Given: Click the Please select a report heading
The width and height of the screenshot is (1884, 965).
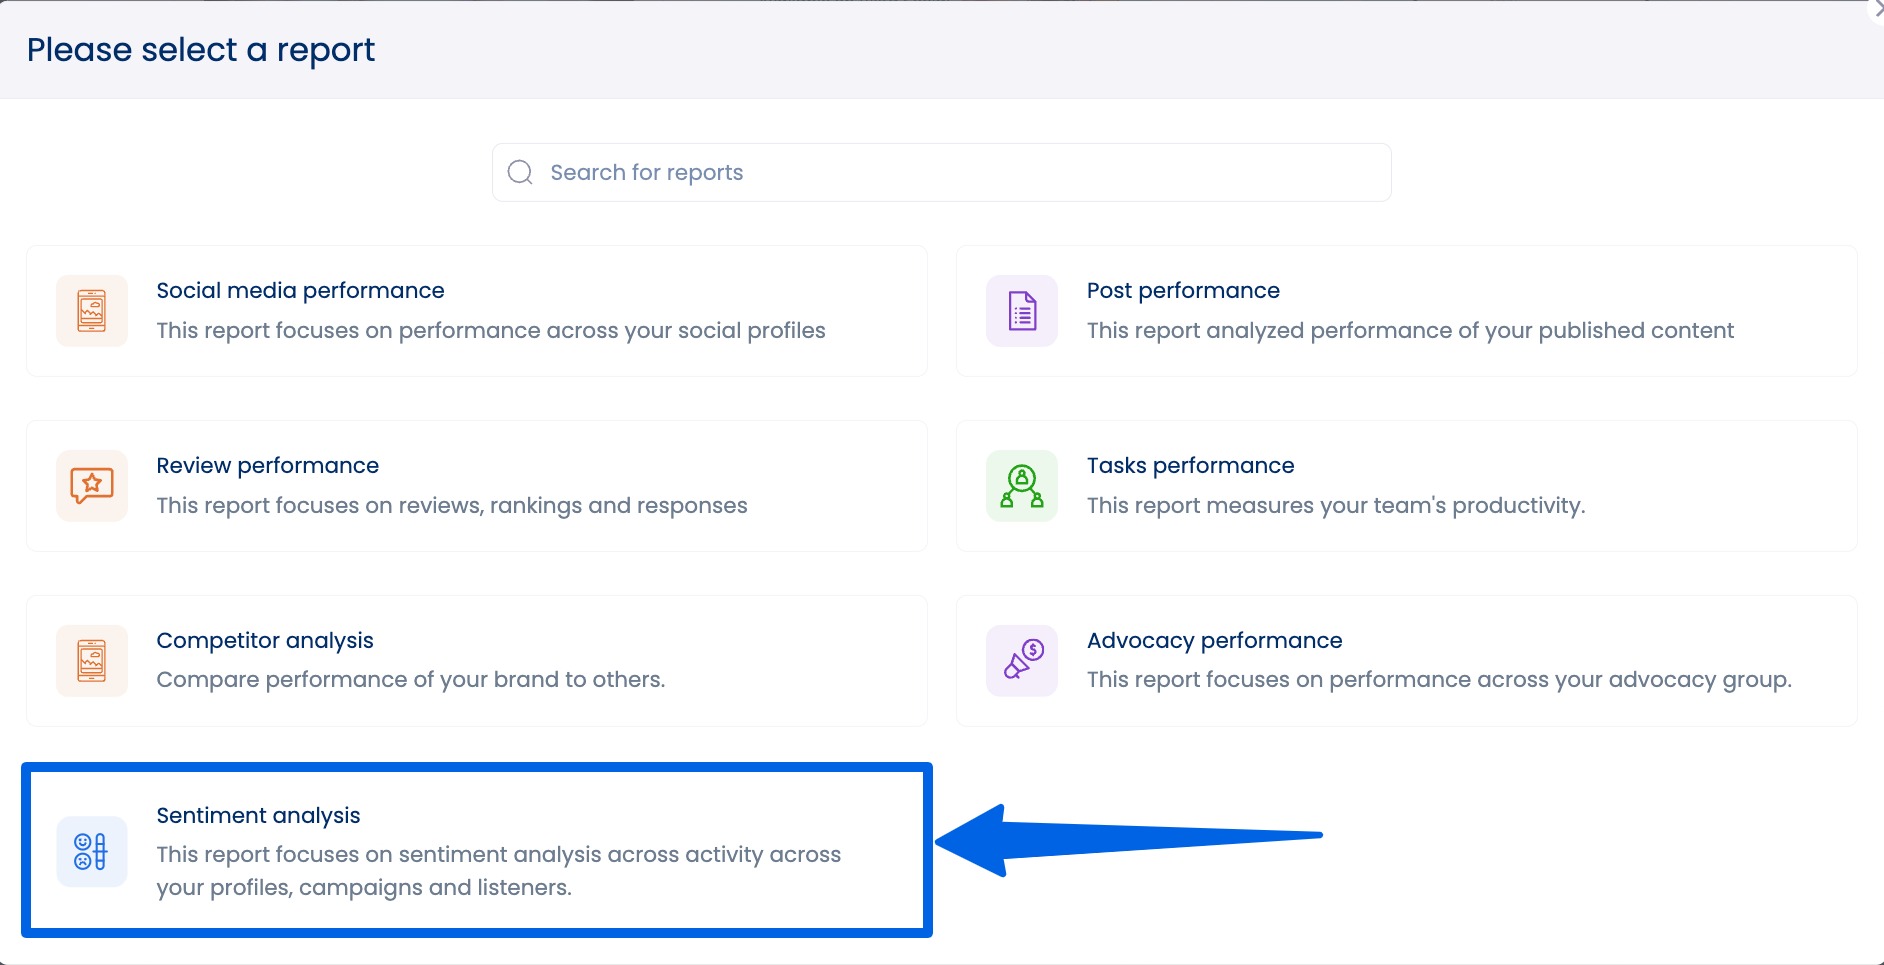Looking at the screenshot, I should [202, 49].
